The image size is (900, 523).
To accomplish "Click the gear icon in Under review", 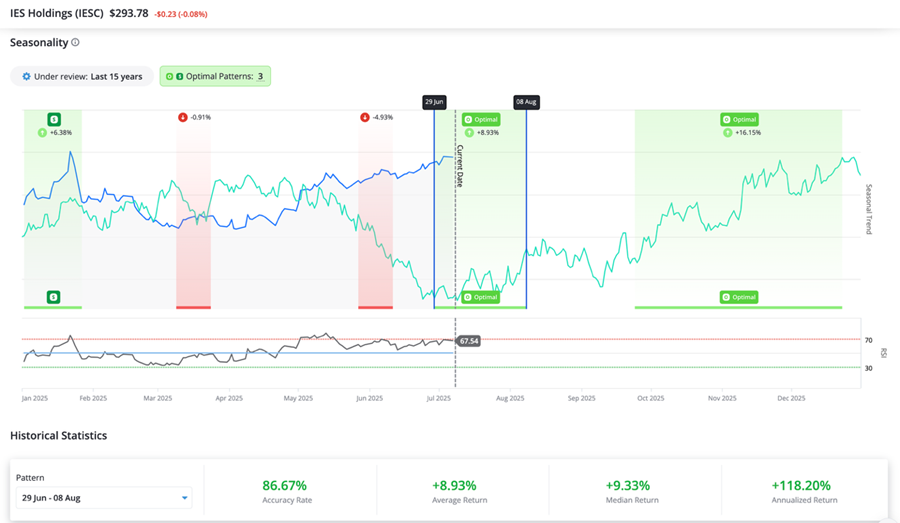I will coord(26,76).
